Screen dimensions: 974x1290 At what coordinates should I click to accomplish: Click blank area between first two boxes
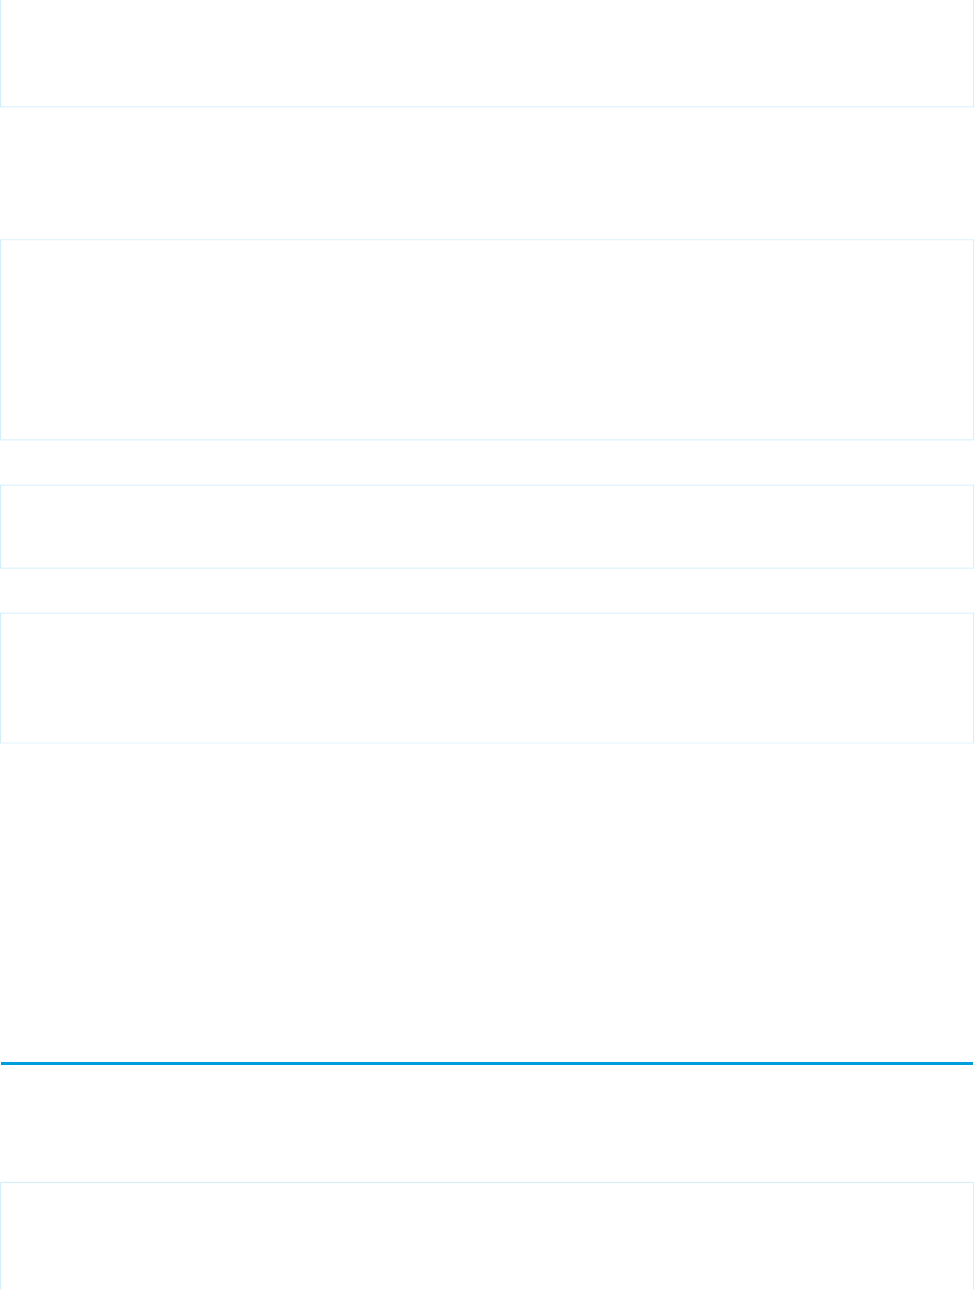tap(487, 173)
